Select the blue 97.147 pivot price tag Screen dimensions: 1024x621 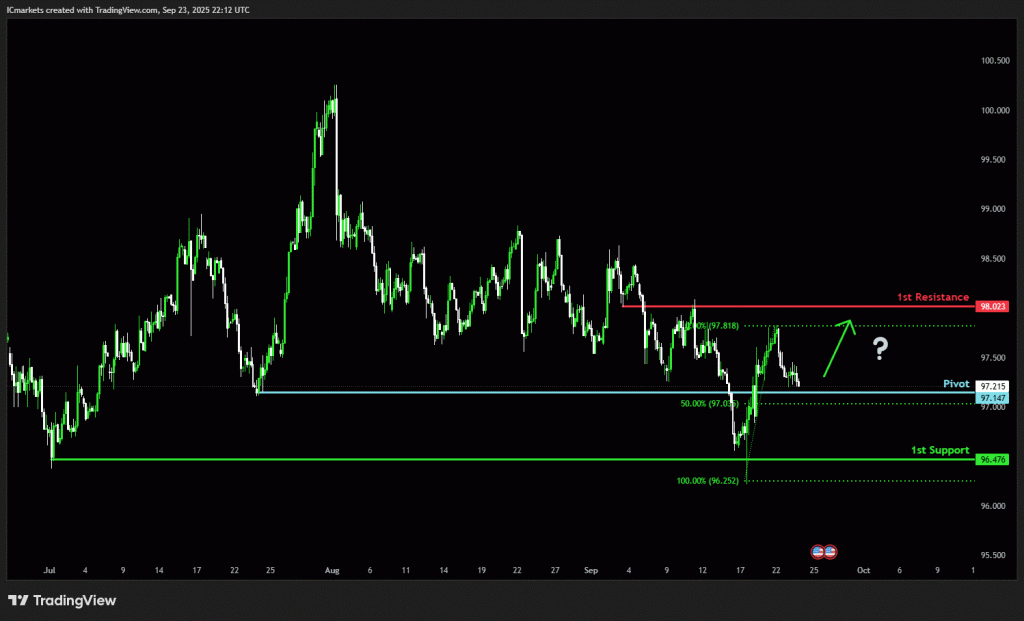[x=992, y=398]
